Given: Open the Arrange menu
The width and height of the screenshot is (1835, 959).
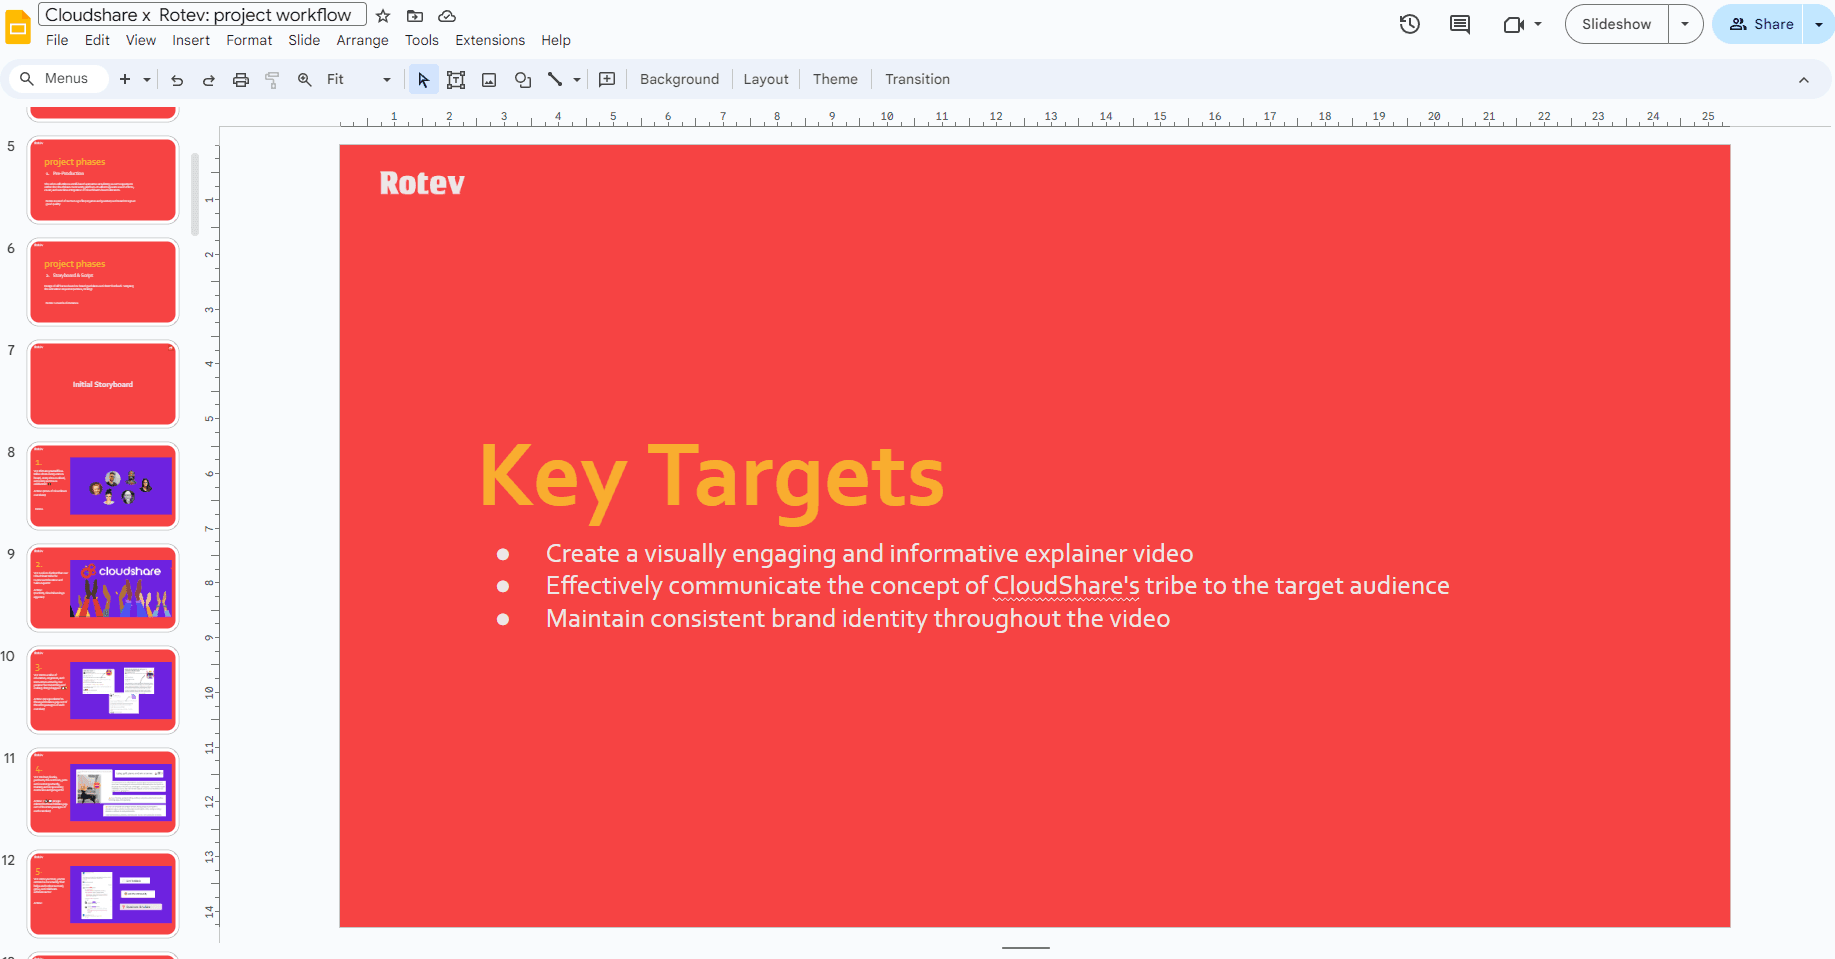Looking at the screenshot, I should [x=362, y=40].
